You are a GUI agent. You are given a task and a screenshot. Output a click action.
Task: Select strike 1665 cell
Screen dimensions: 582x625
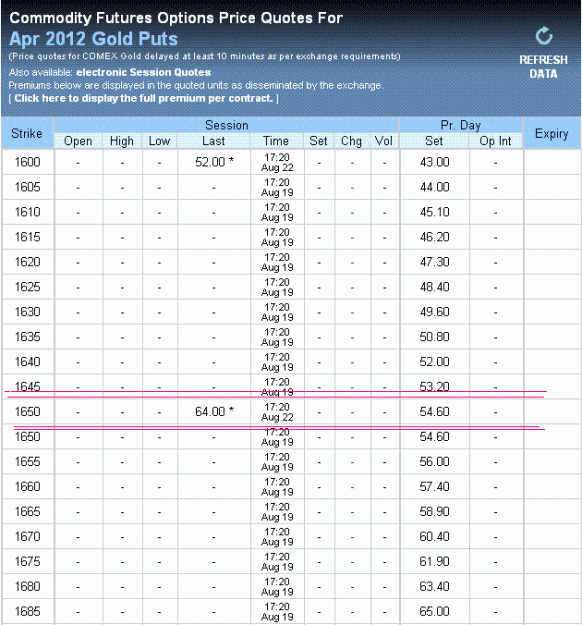[x=28, y=511]
